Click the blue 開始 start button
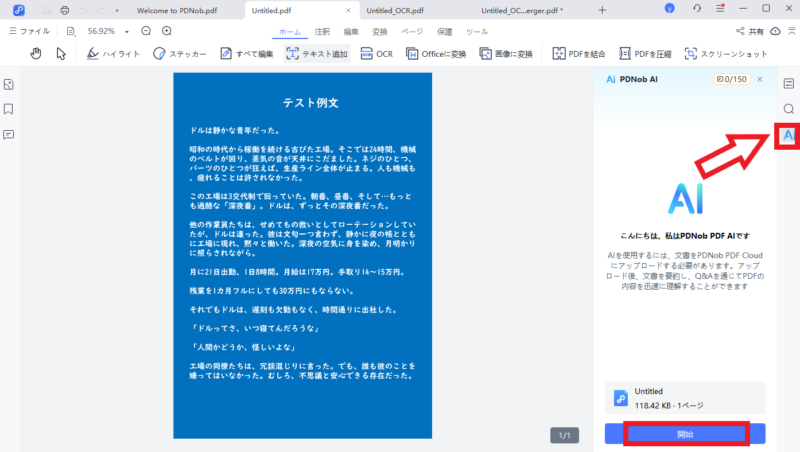The height and width of the screenshot is (452, 800). click(685, 434)
